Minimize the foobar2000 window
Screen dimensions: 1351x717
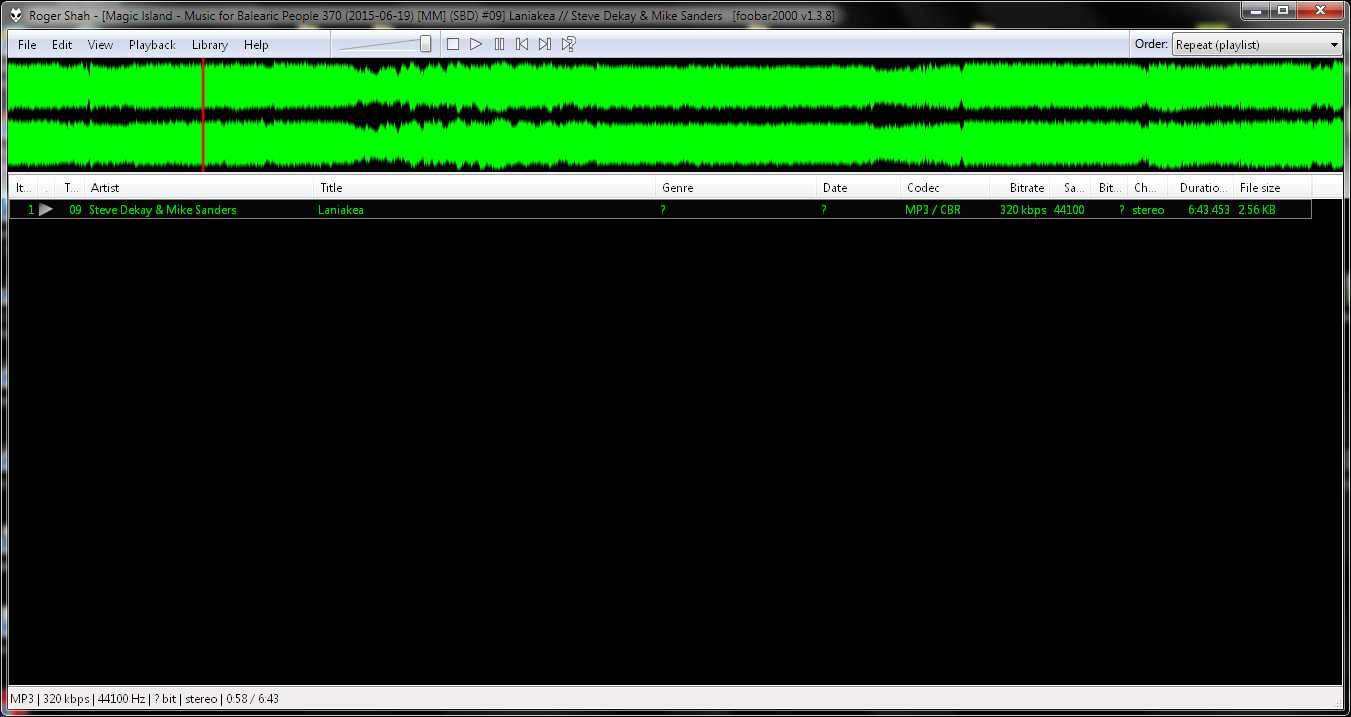[x=1255, y=10]
